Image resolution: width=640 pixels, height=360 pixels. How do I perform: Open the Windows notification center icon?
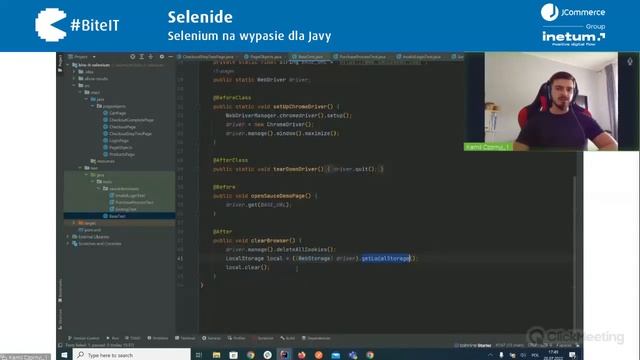click(572, 355)
